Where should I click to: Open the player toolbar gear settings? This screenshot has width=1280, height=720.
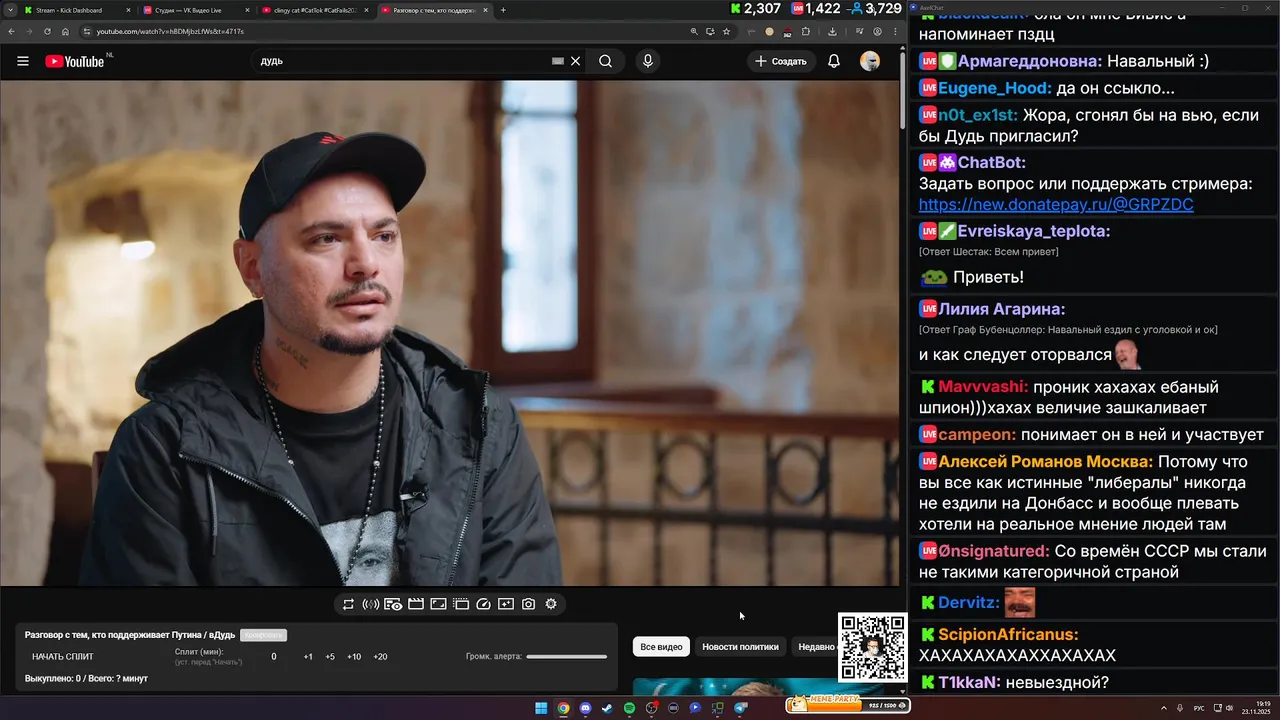[x=551, y=604]
